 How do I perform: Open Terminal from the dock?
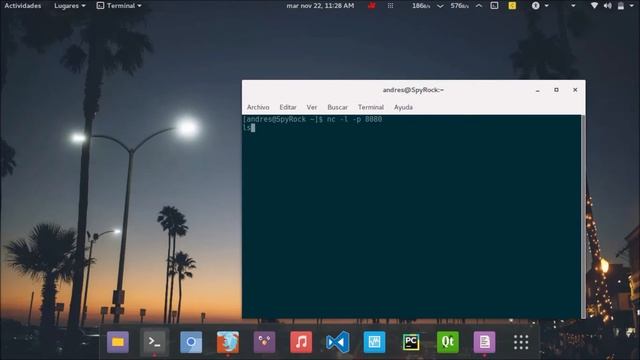pos(154,342)
